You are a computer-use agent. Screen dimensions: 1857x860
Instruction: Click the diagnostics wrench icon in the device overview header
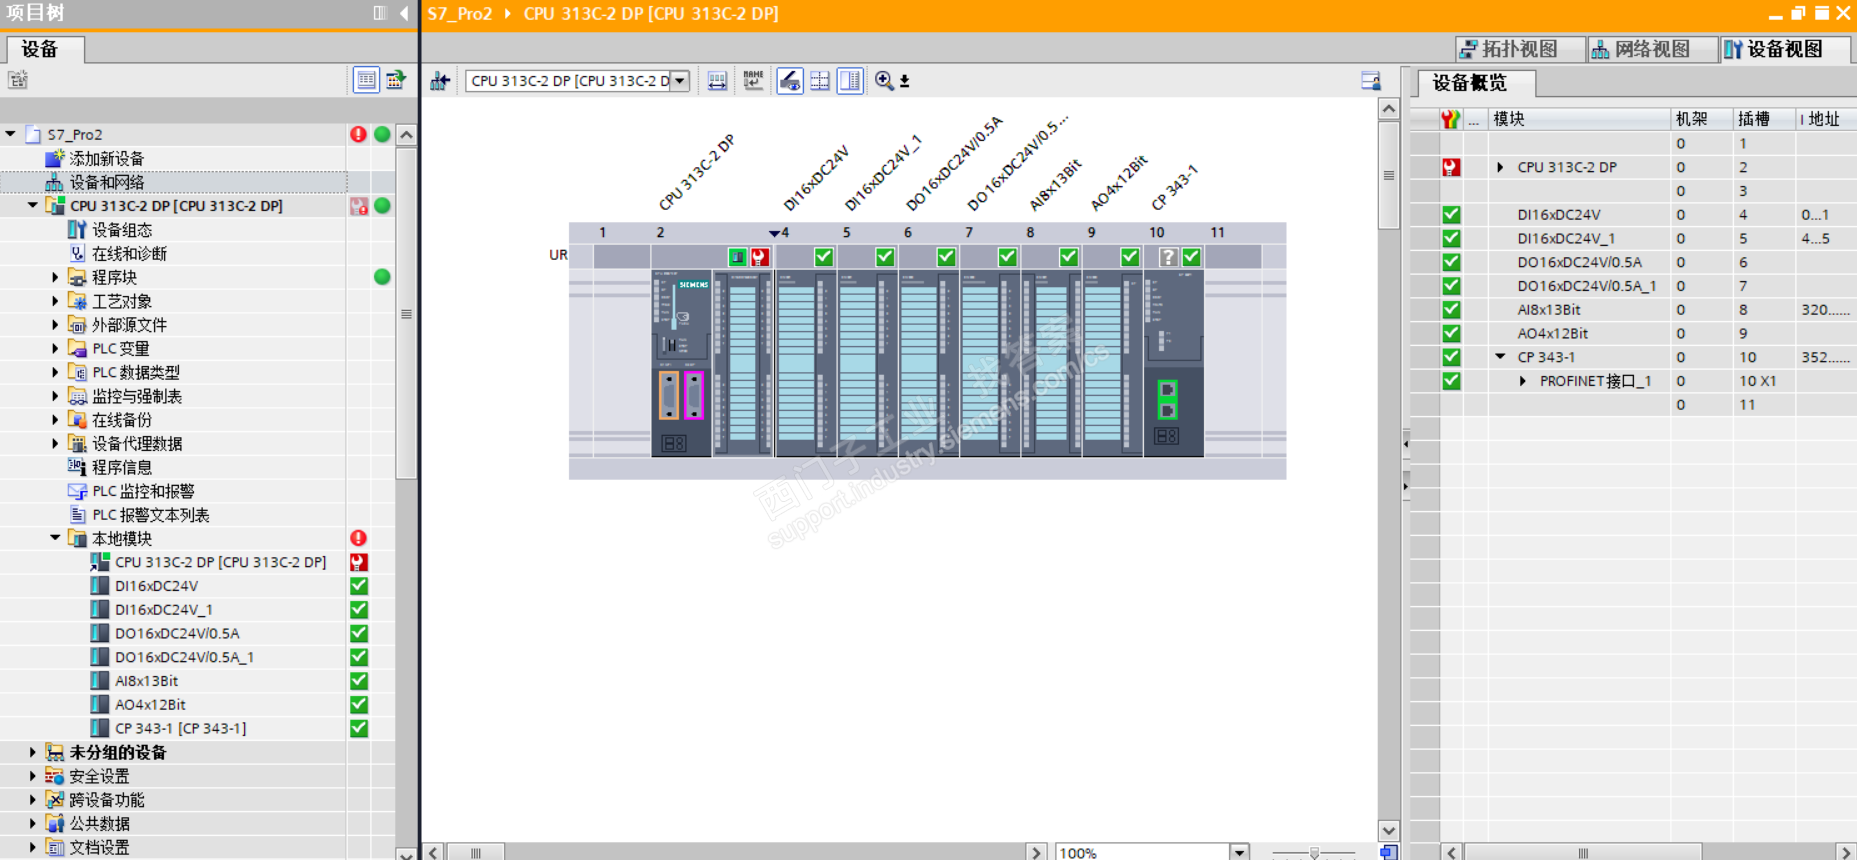tap(1450, 119)
